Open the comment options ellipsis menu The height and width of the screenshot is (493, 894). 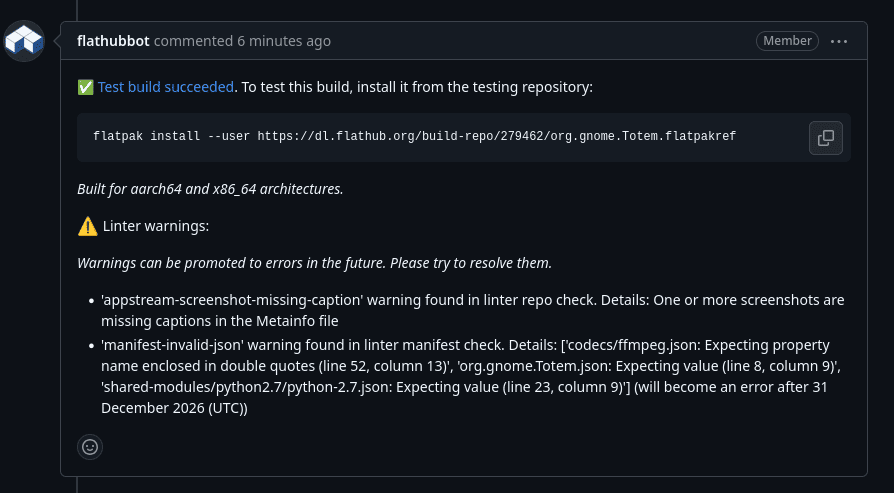point(839,41)
